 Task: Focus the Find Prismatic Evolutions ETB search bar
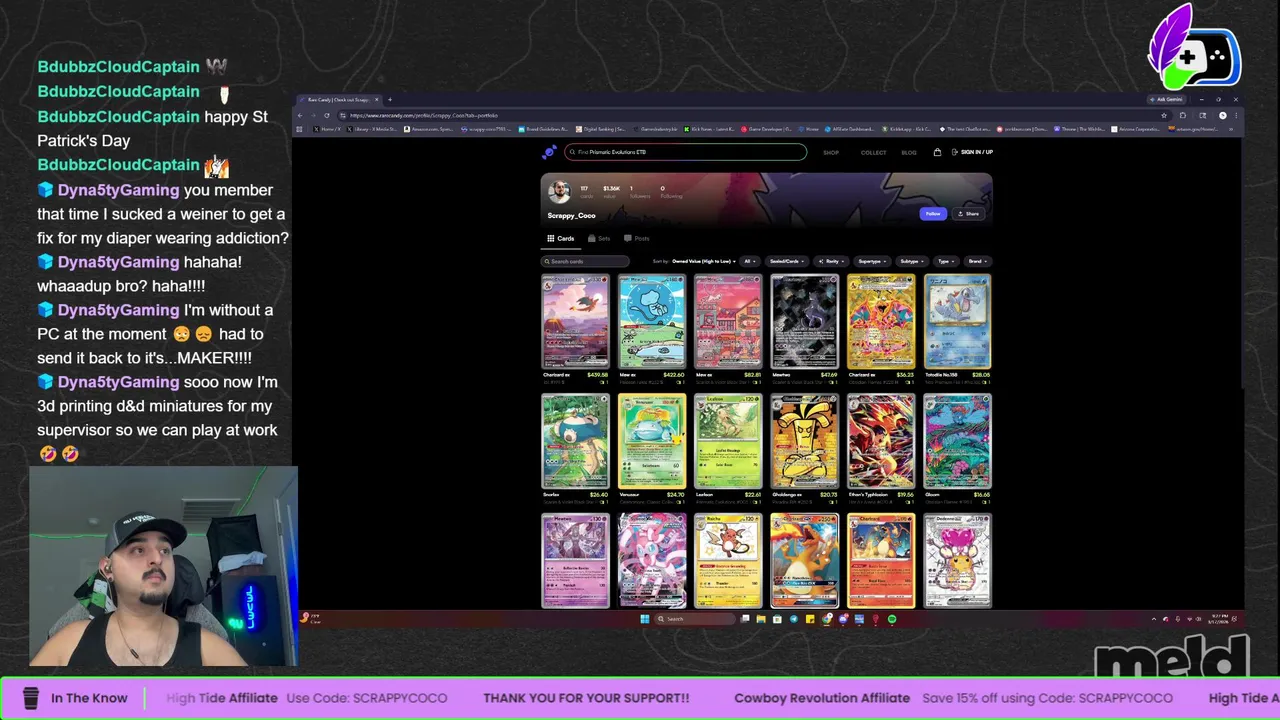686,152
